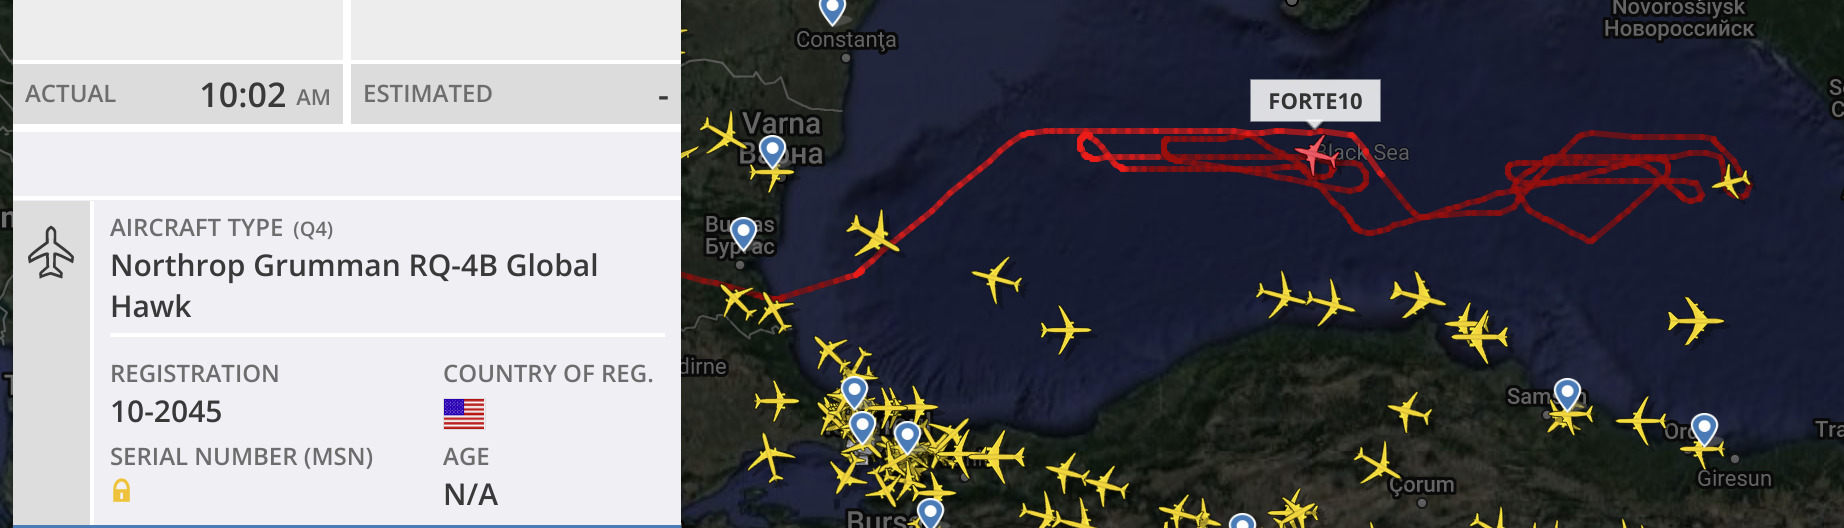The width and height of the screenshot is (1844, 528).
Task: Select the airport pin near Bursa
Action: [x=930, y=512]
